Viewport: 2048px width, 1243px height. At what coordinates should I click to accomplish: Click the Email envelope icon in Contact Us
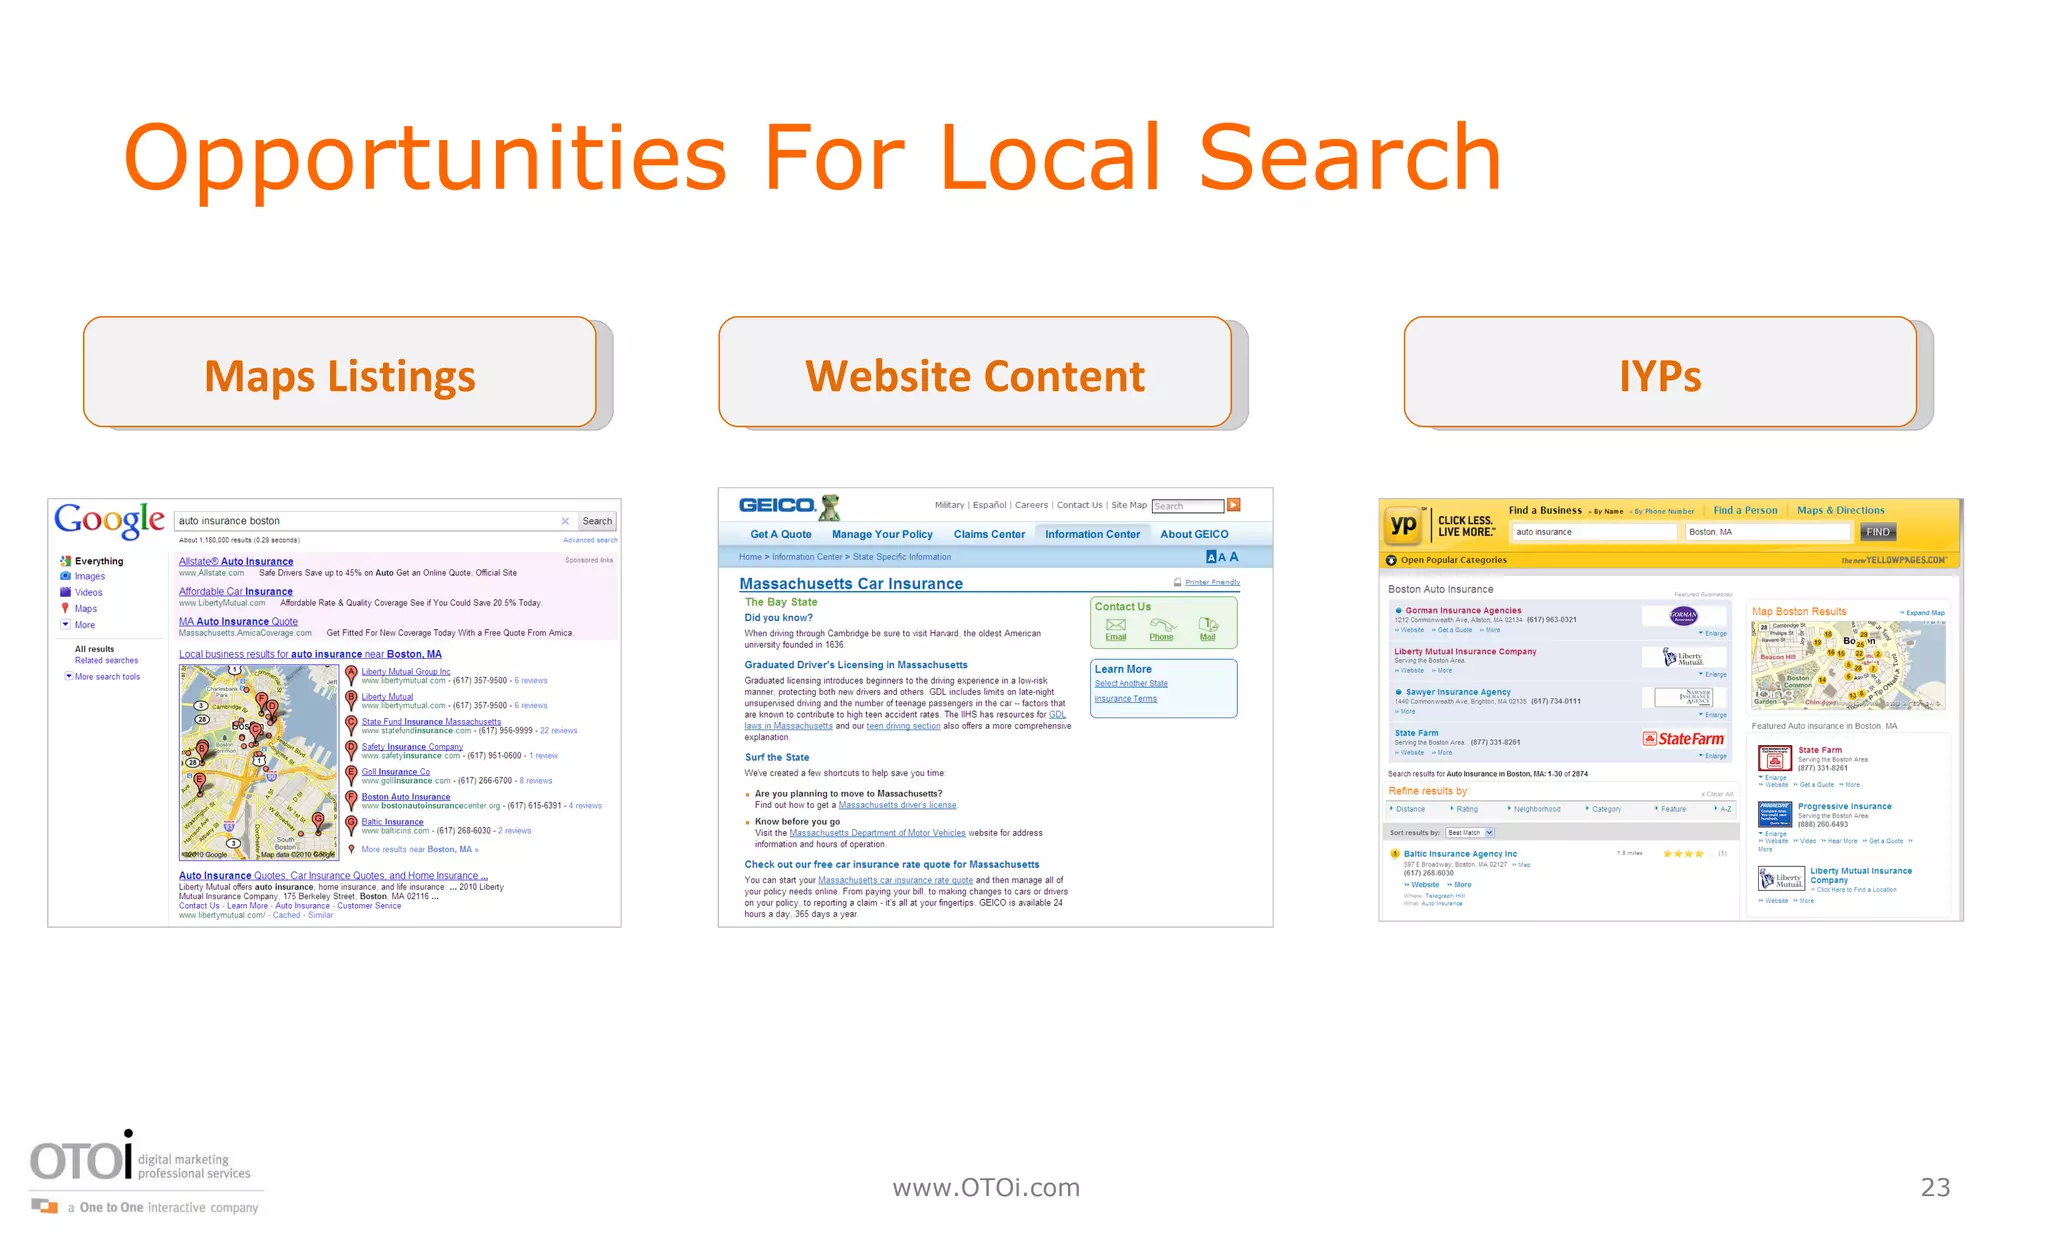(x=1116, y=625)
